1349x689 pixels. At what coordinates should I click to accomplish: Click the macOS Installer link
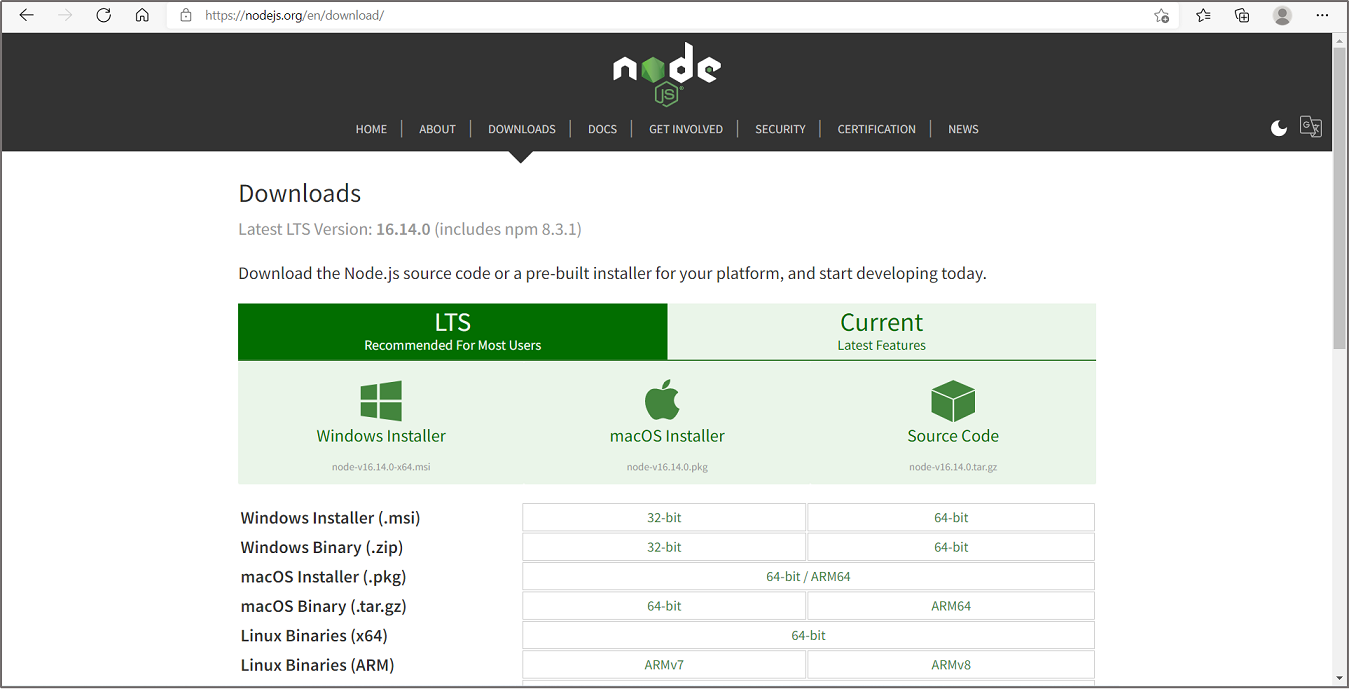tap(667, 436)
